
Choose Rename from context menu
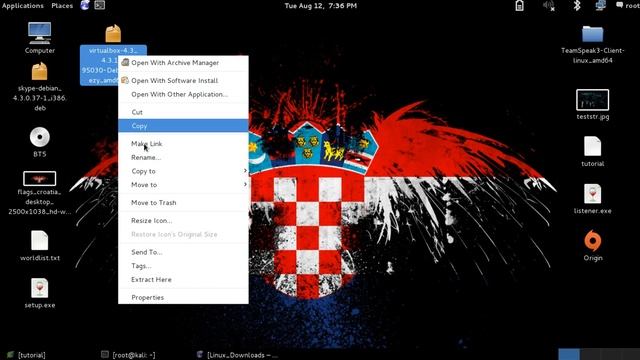(183, 158)
